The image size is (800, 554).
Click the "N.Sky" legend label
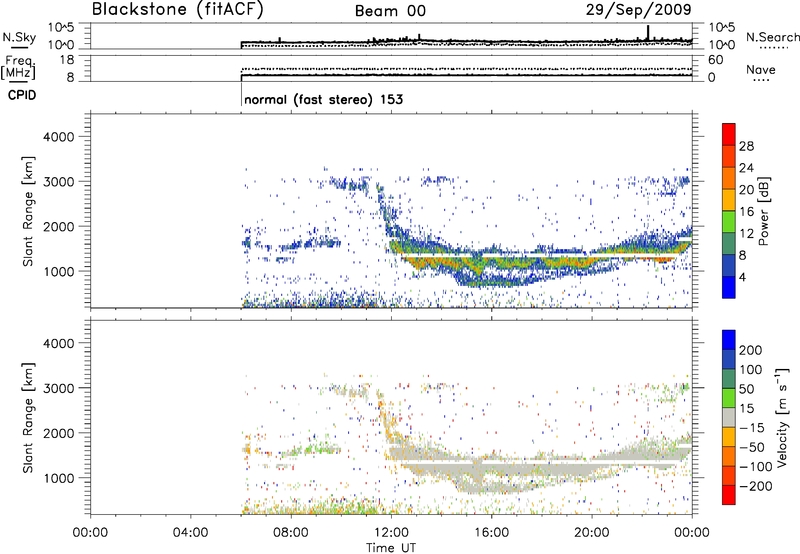tap(19, 37)
